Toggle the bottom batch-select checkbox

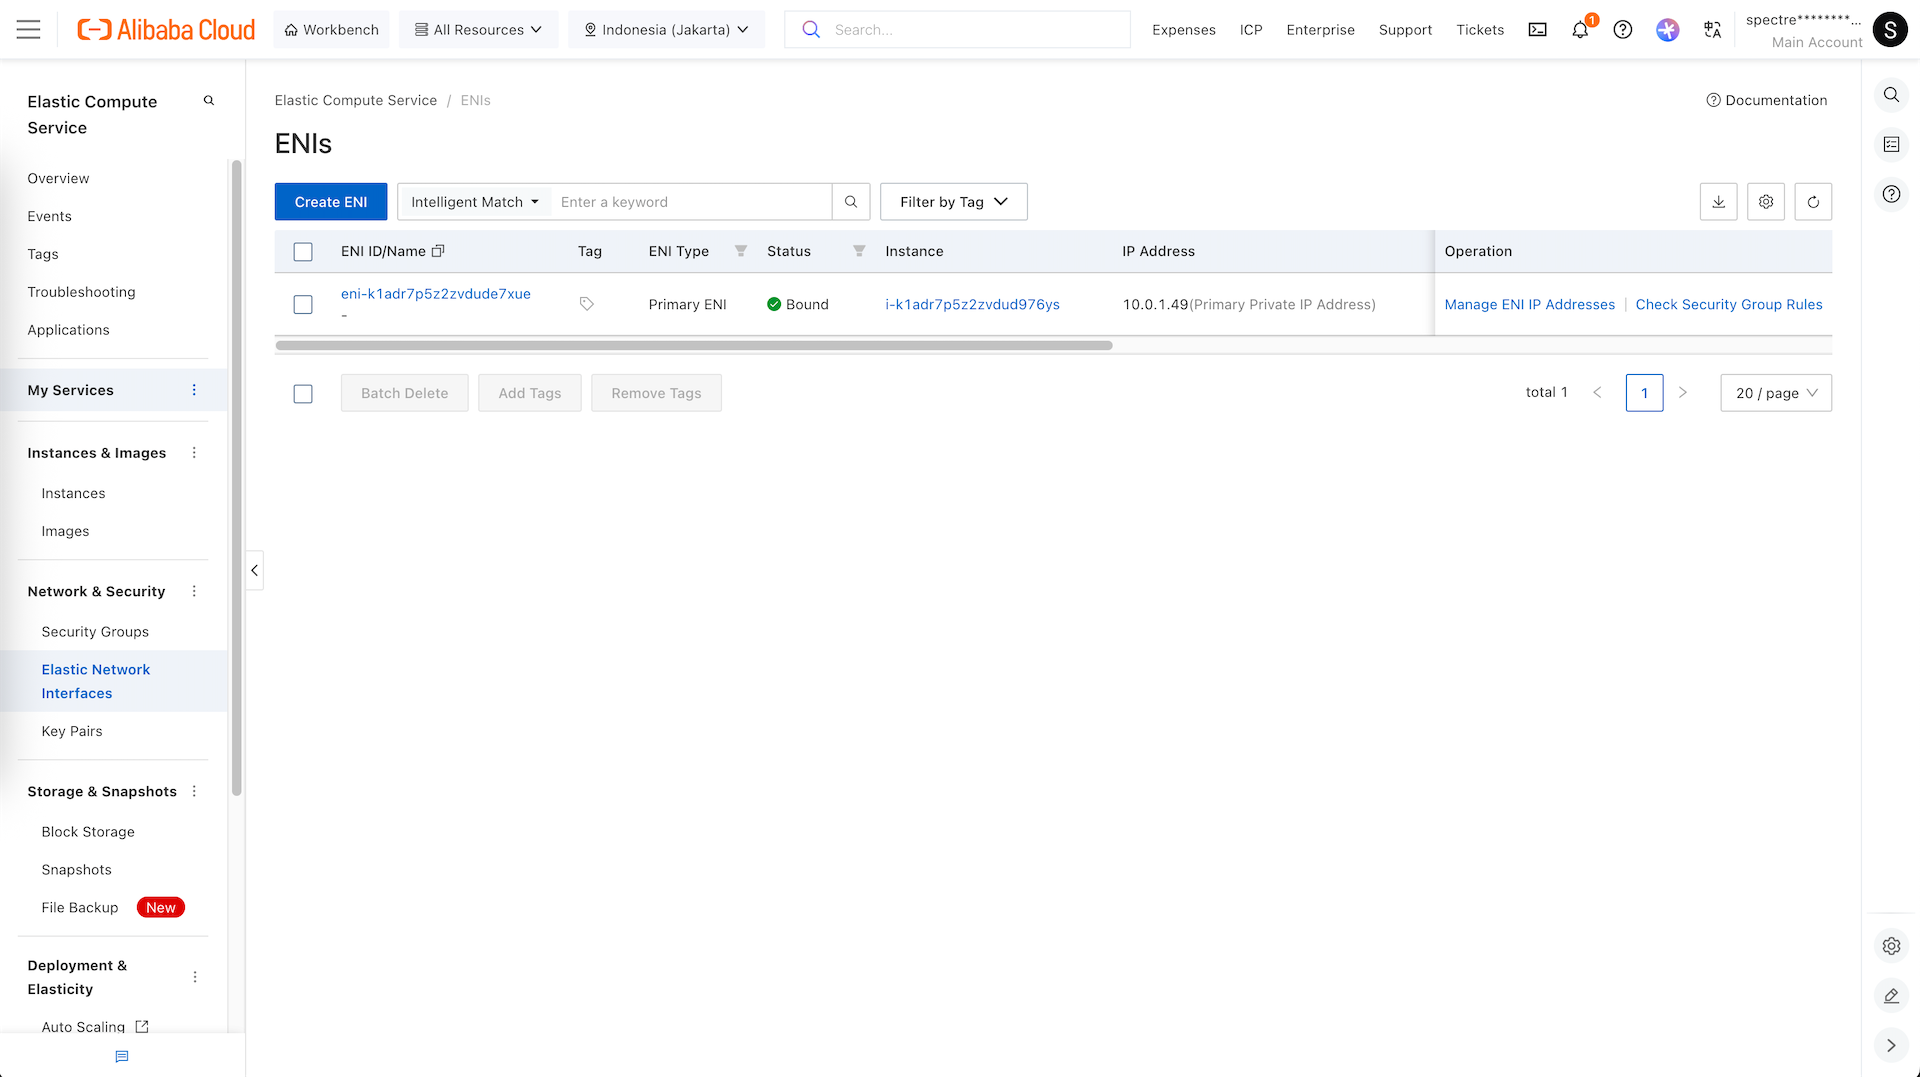(x=303, y=394)
